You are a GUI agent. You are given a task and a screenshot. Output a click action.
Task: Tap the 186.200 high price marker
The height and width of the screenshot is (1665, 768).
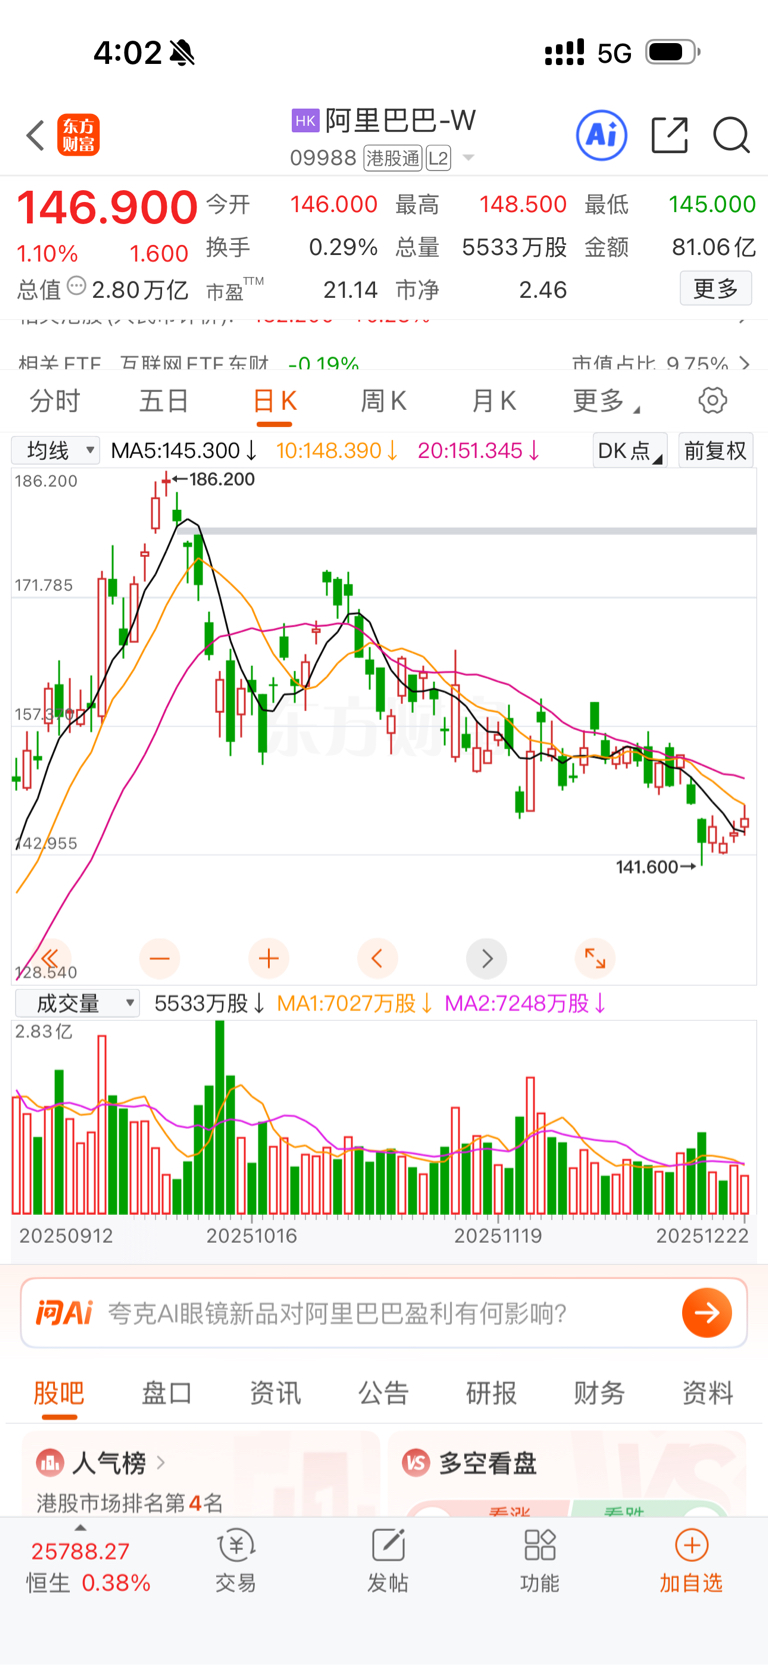(214, 479)
